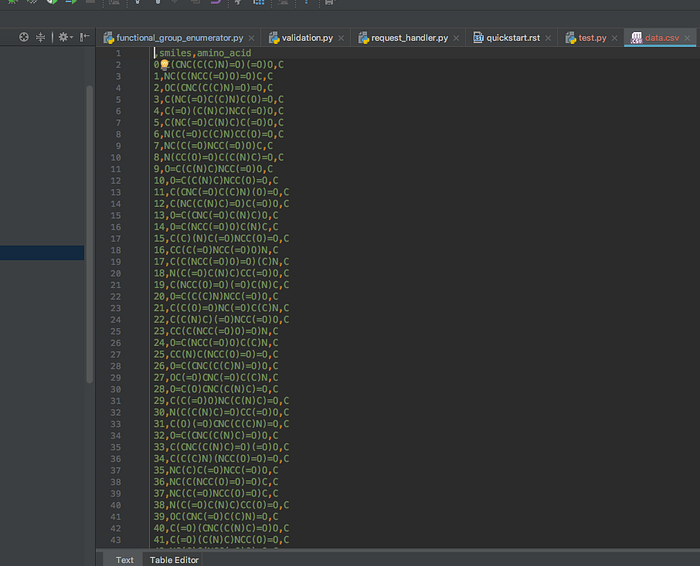
Task: Close the request_handler.py tab
Action: (456, 38)
